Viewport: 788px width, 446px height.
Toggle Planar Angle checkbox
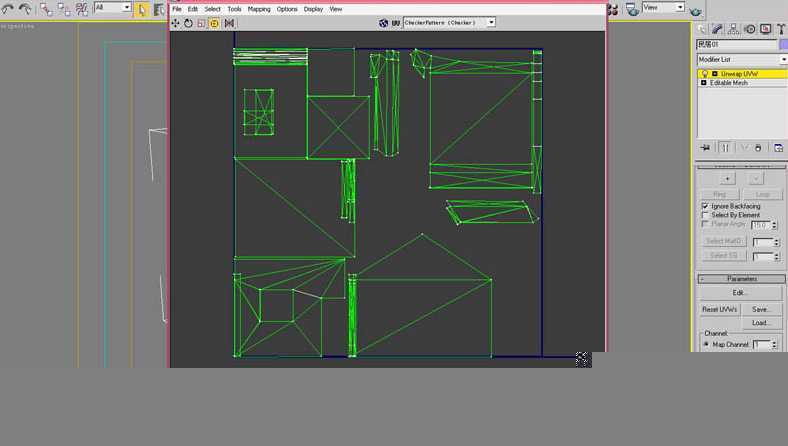705,224
